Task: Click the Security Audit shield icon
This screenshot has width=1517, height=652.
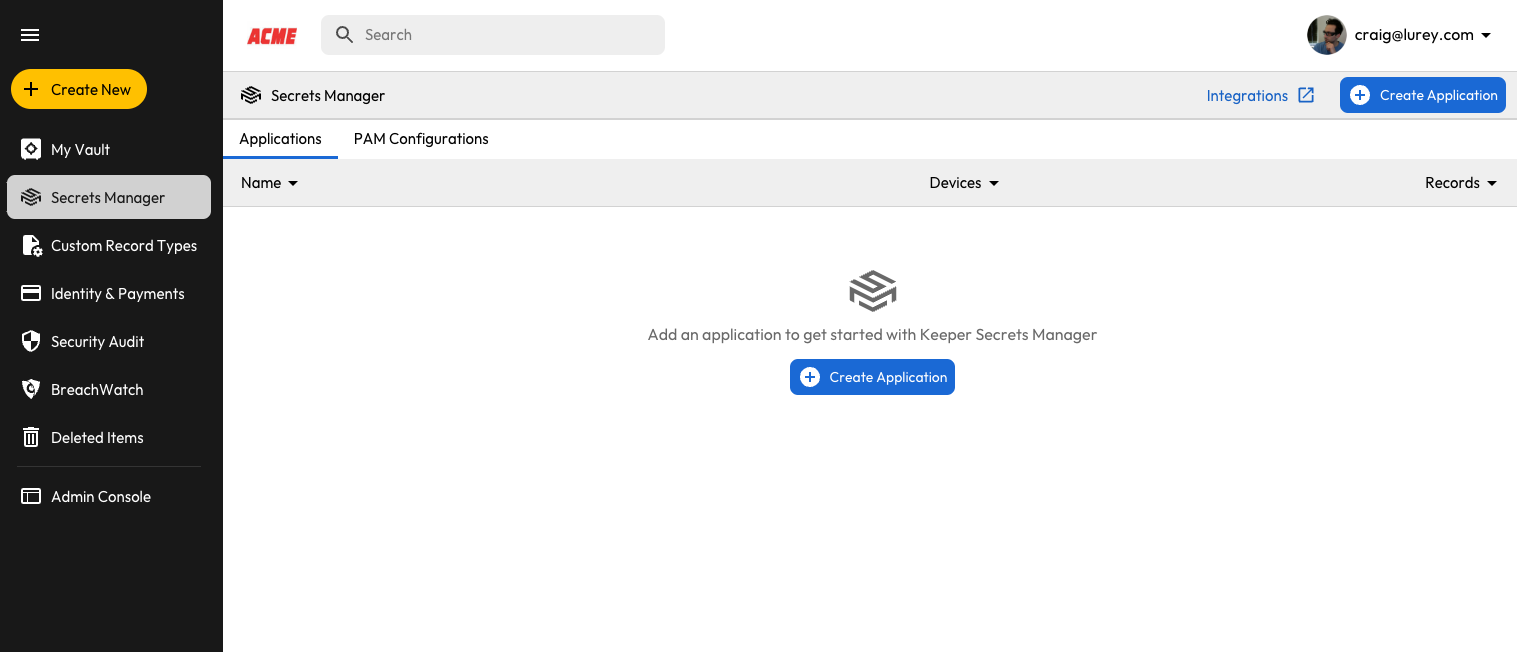Action: [x=31, y=342]
